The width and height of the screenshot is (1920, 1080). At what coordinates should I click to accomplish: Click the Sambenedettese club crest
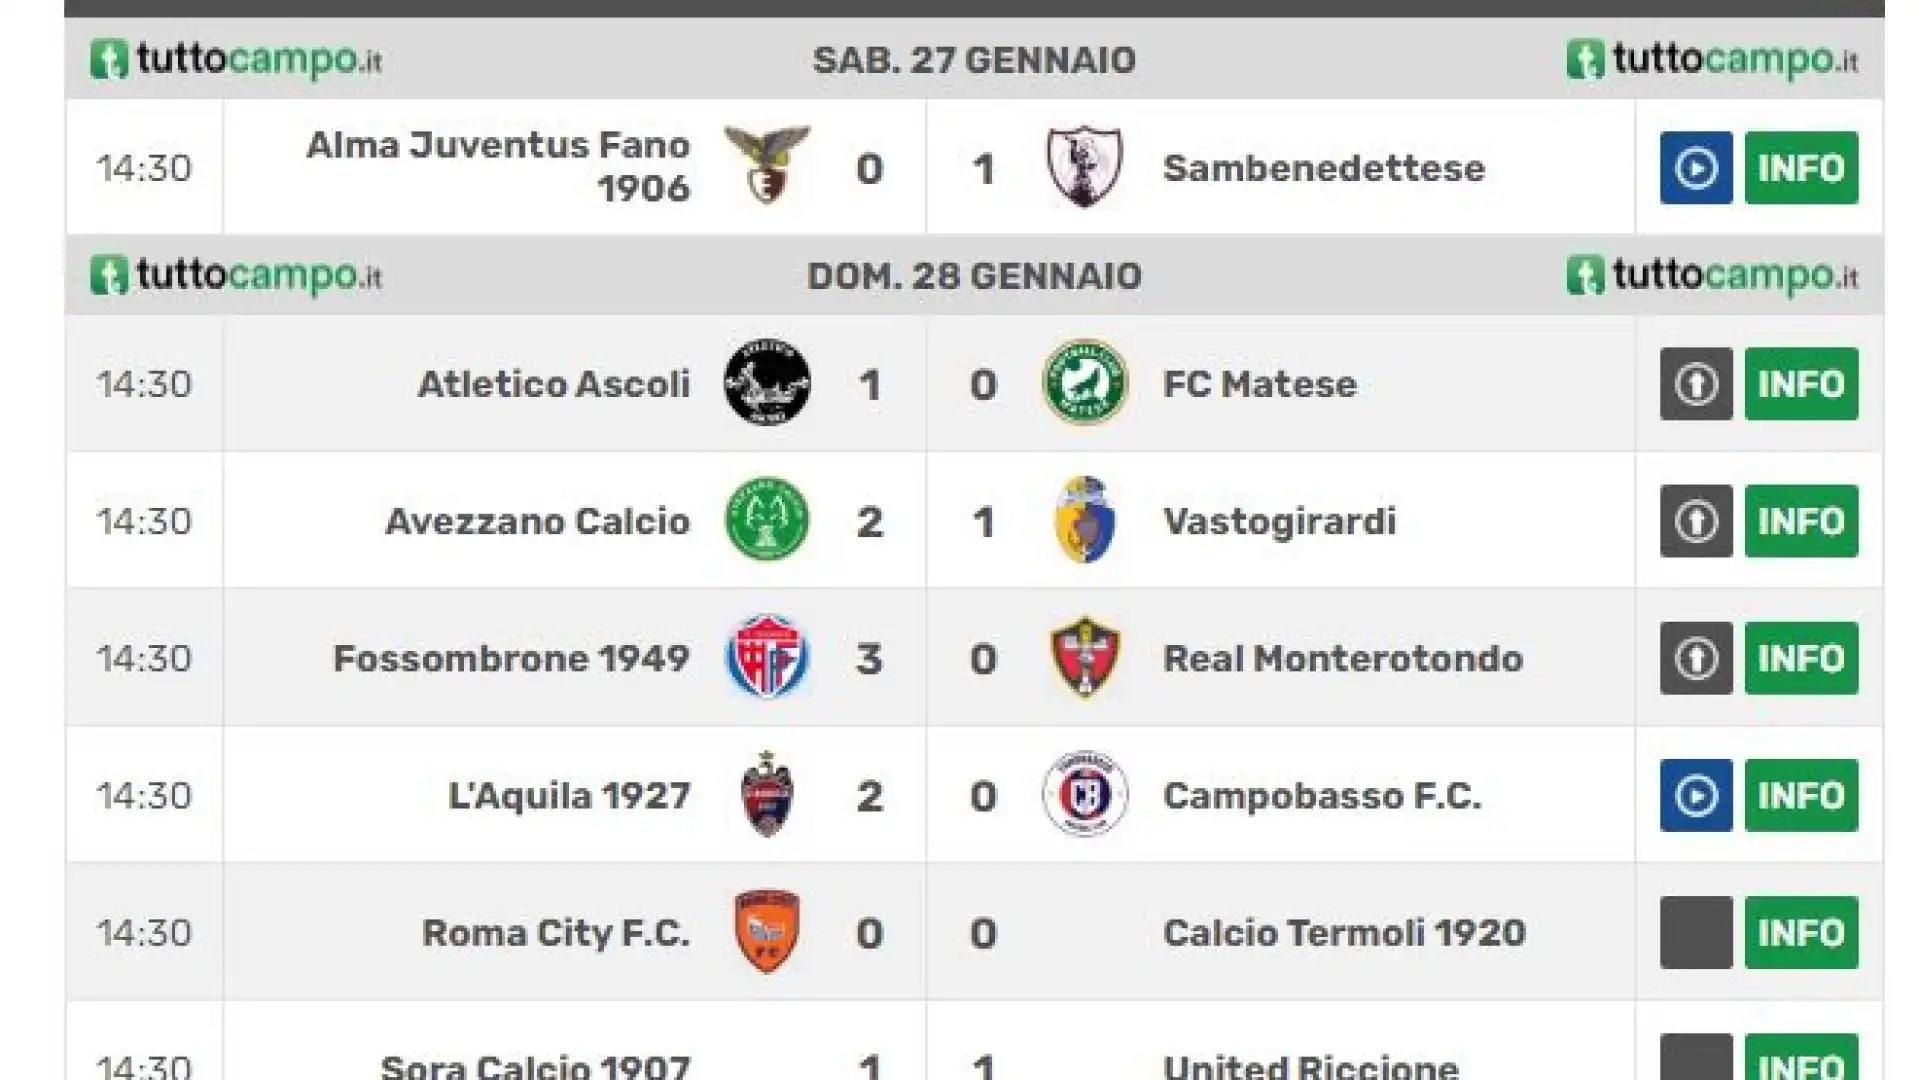(x=1085, y=167)
